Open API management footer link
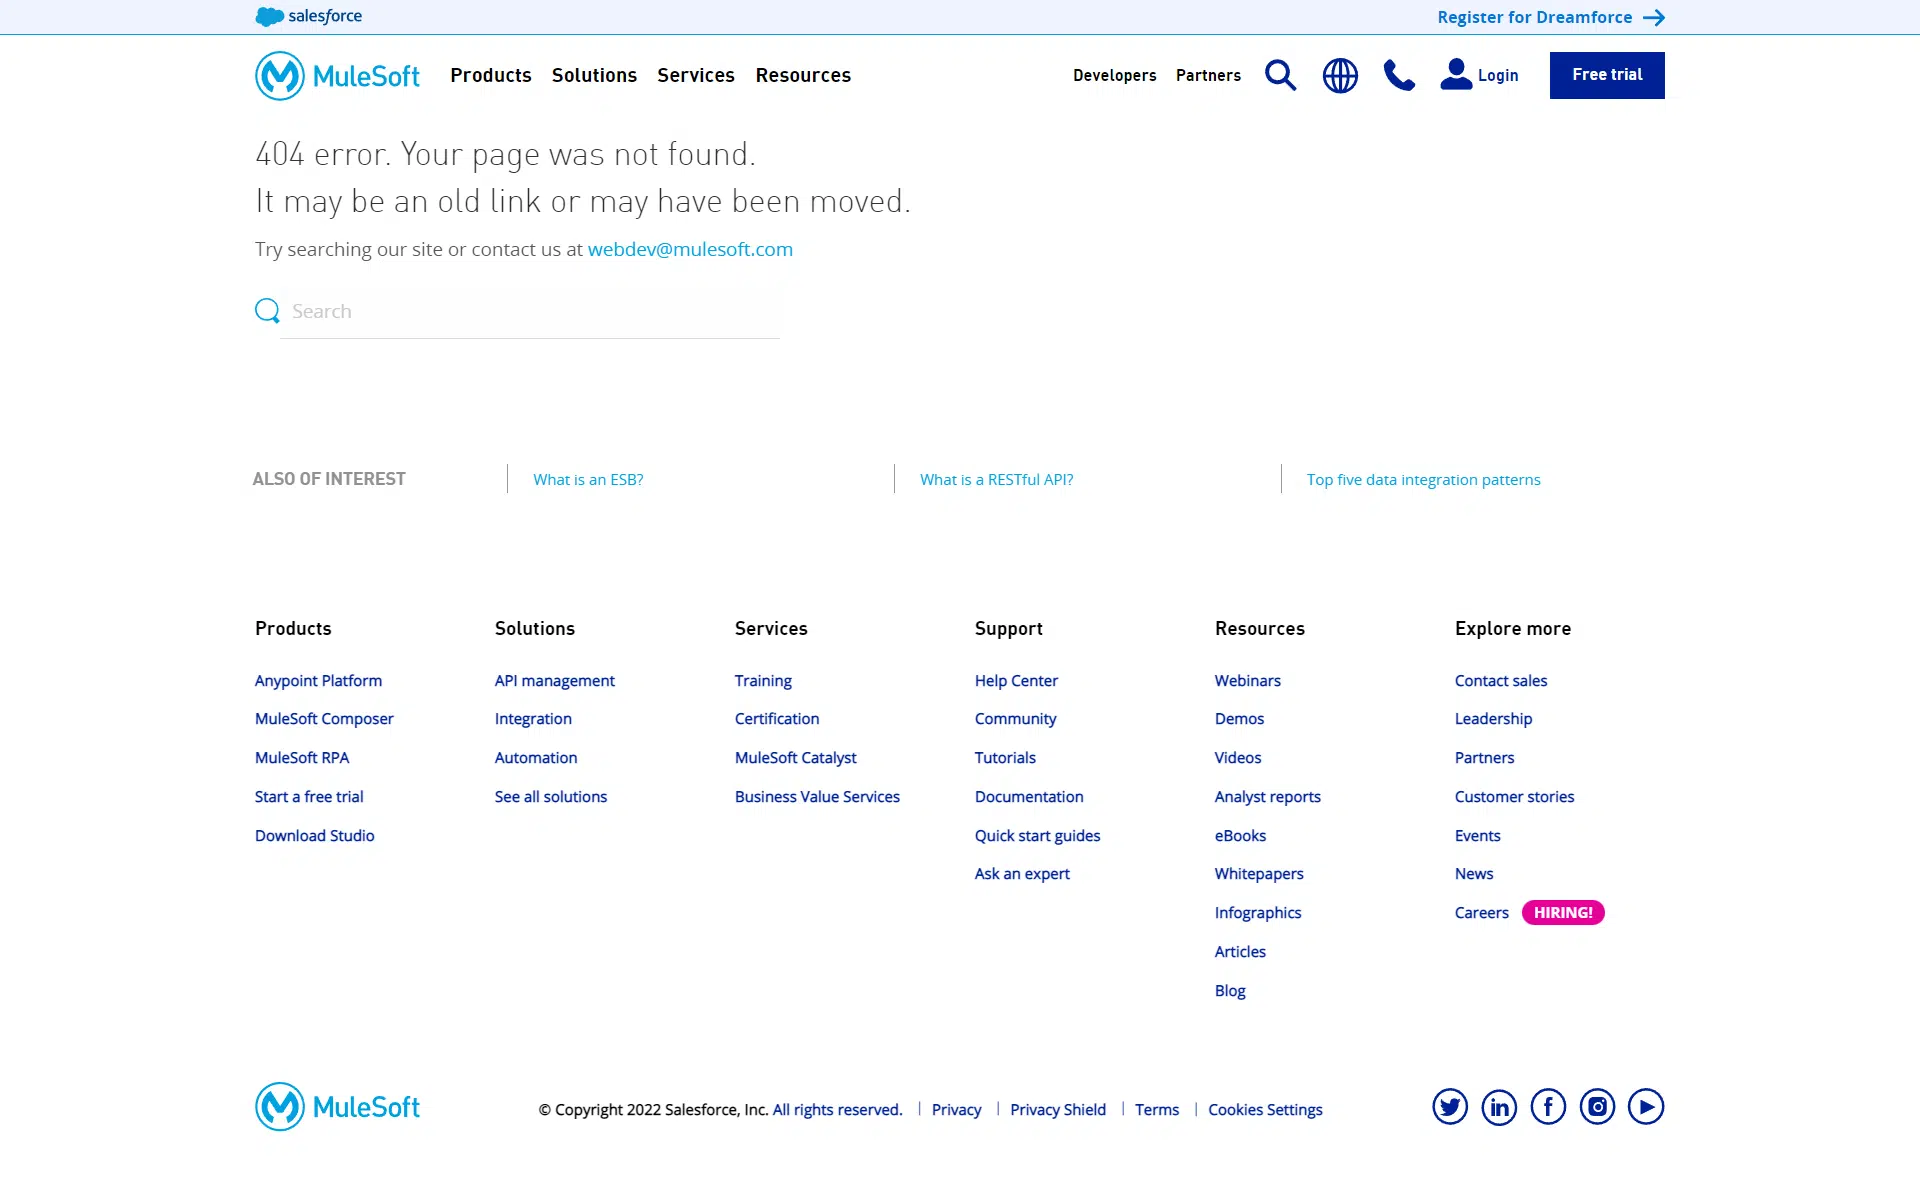The height and width of the screenshot is (1200, 1920). point(554,680)
